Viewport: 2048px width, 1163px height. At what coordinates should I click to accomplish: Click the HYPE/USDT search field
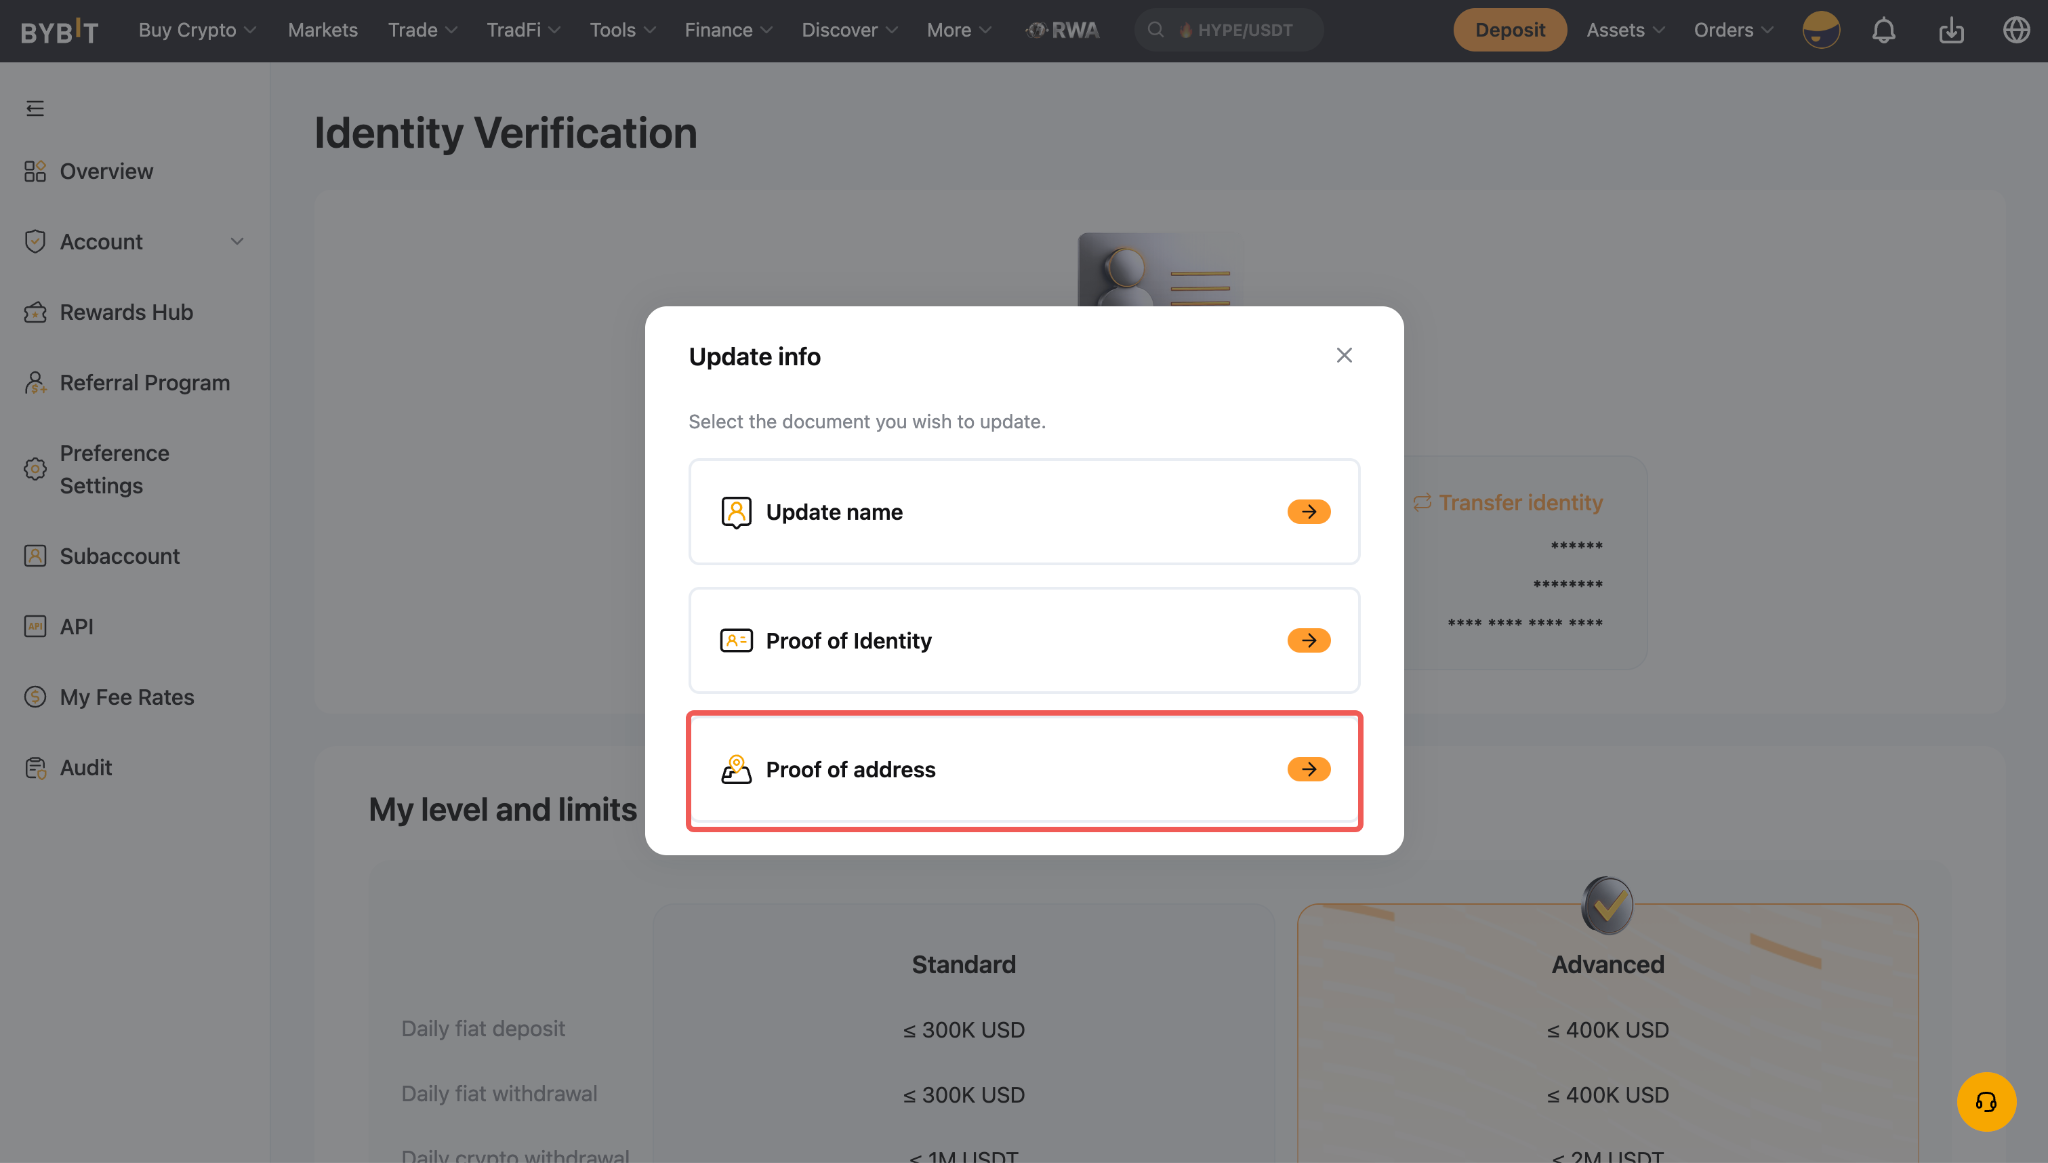[1228, 30]
